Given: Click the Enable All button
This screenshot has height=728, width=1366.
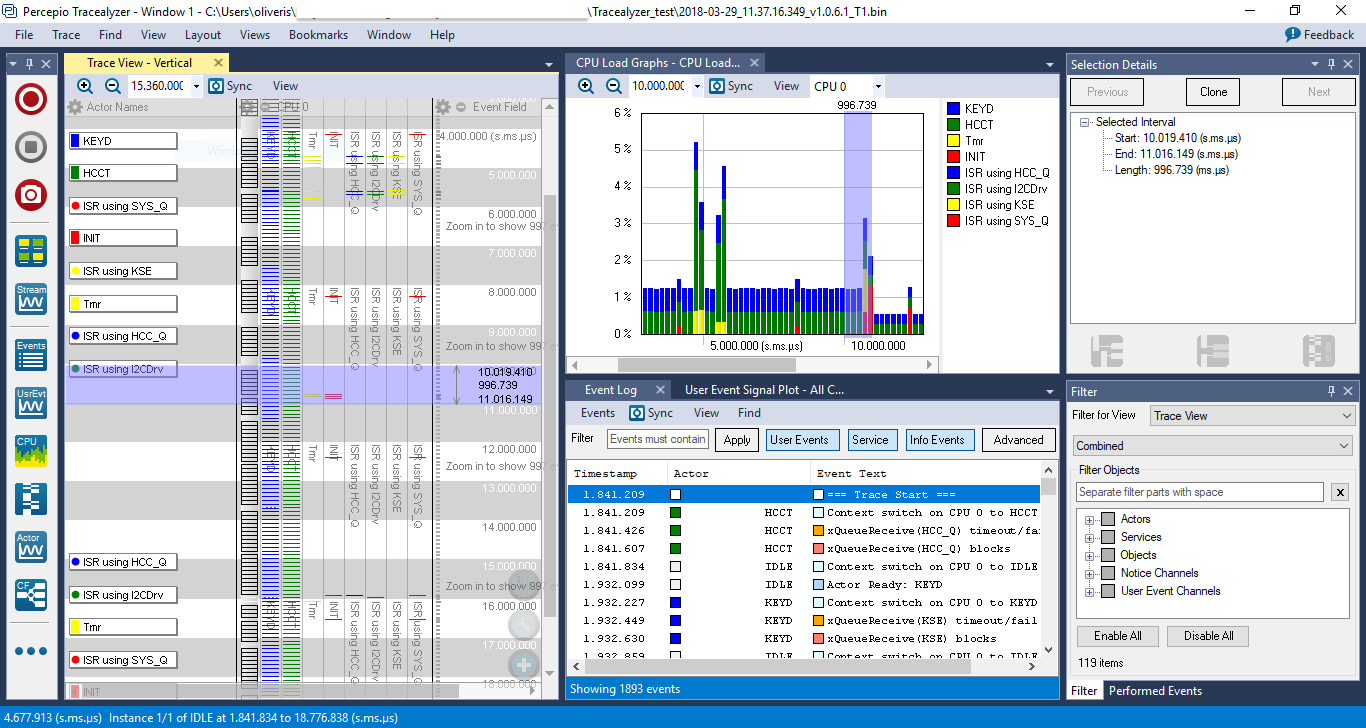Looking at the screenshot, I should pos(1117,636).
